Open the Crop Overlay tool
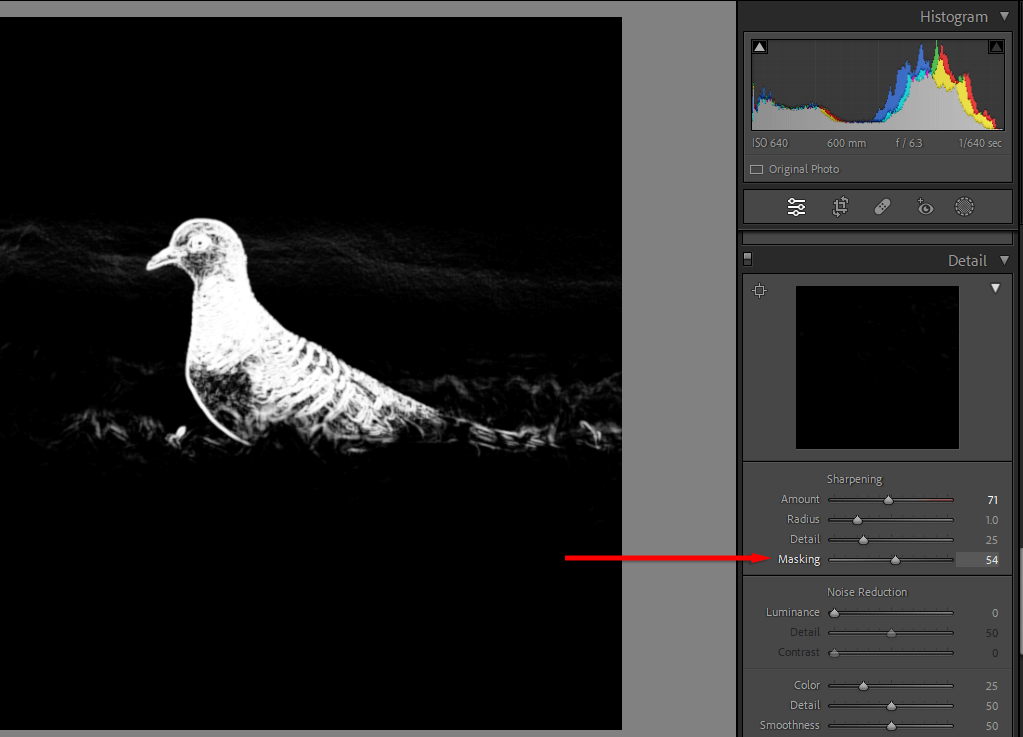Viewport: 1023px width, 737px height. (840, 207)
